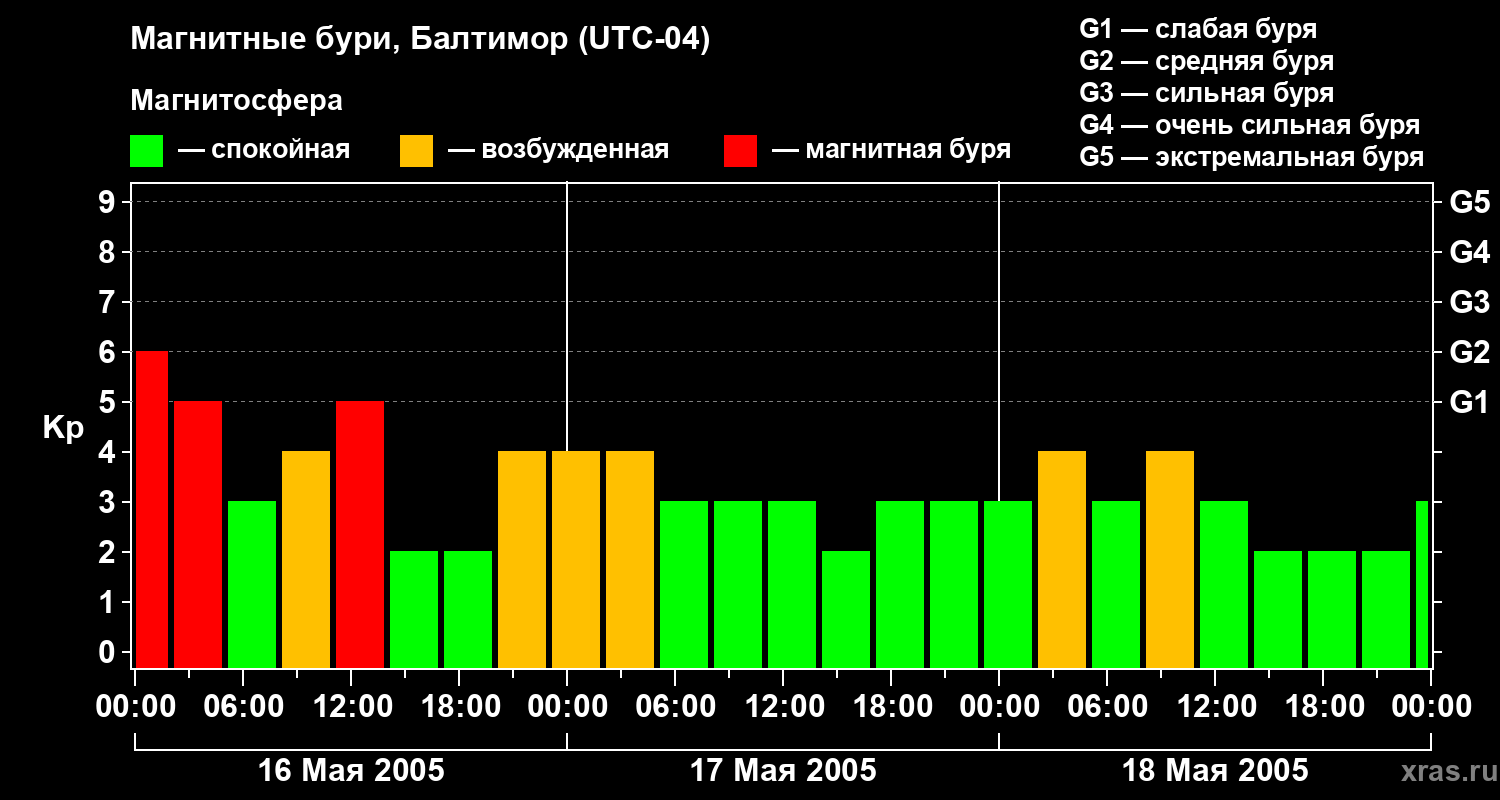The width and height of the screenshot is (1500, 800).
Task: Click the orange 'возбужденная' legend swatch
Action: tap(416, 151)
